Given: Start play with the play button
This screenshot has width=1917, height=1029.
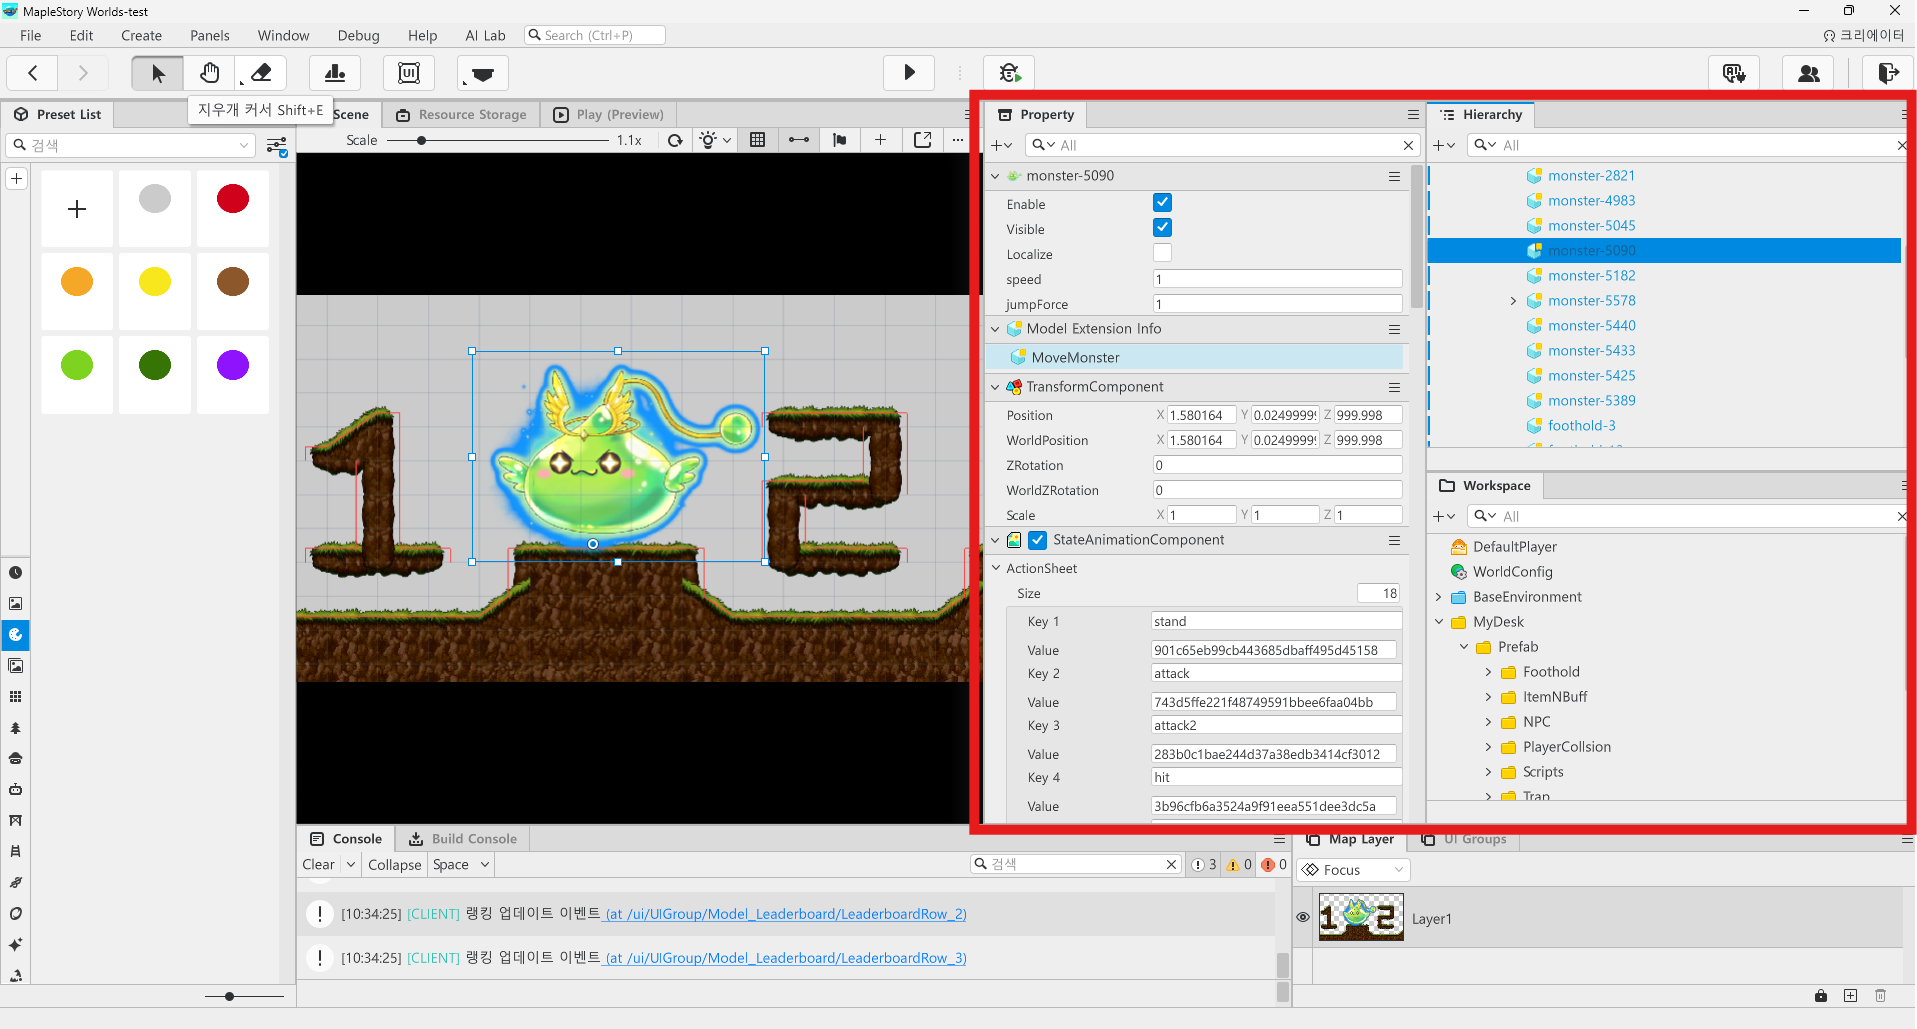Looking at the screenshot, I should [909, 73].
